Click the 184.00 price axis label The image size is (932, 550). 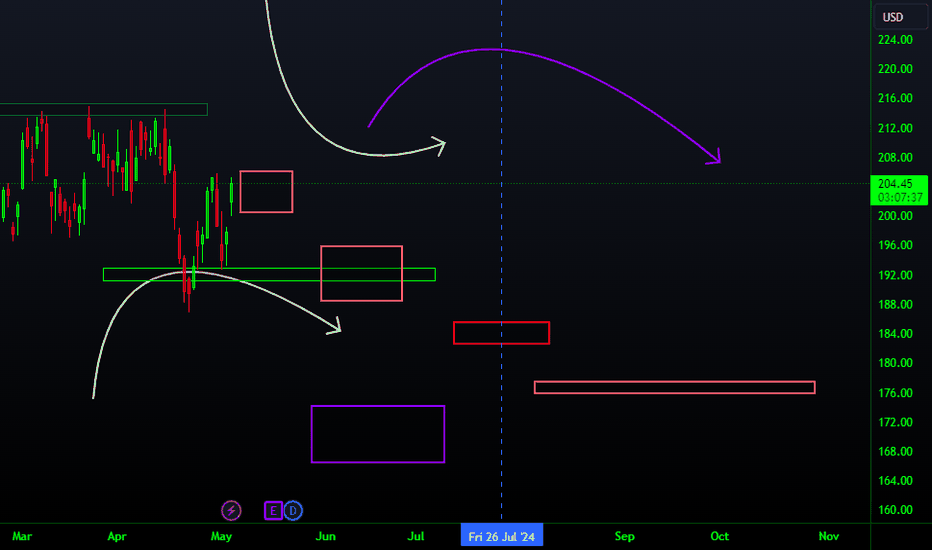click(895, 334)
